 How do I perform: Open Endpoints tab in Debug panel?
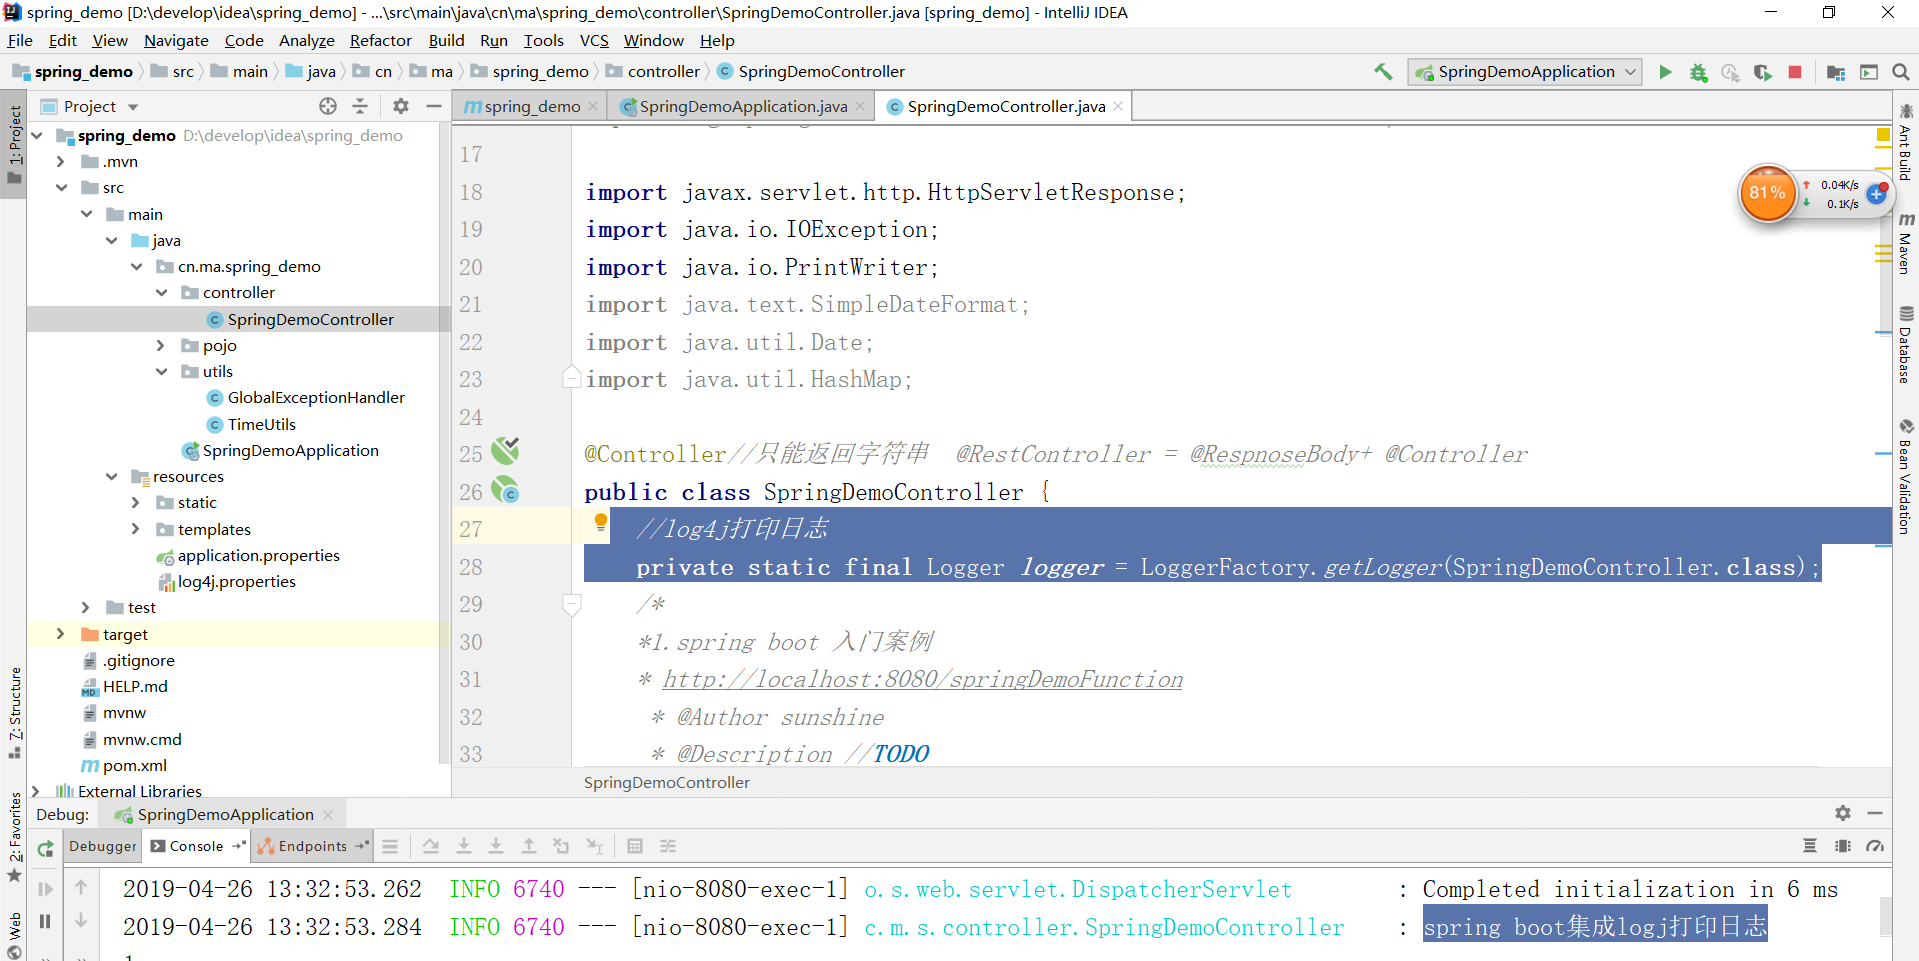click(x=312, y=846)
